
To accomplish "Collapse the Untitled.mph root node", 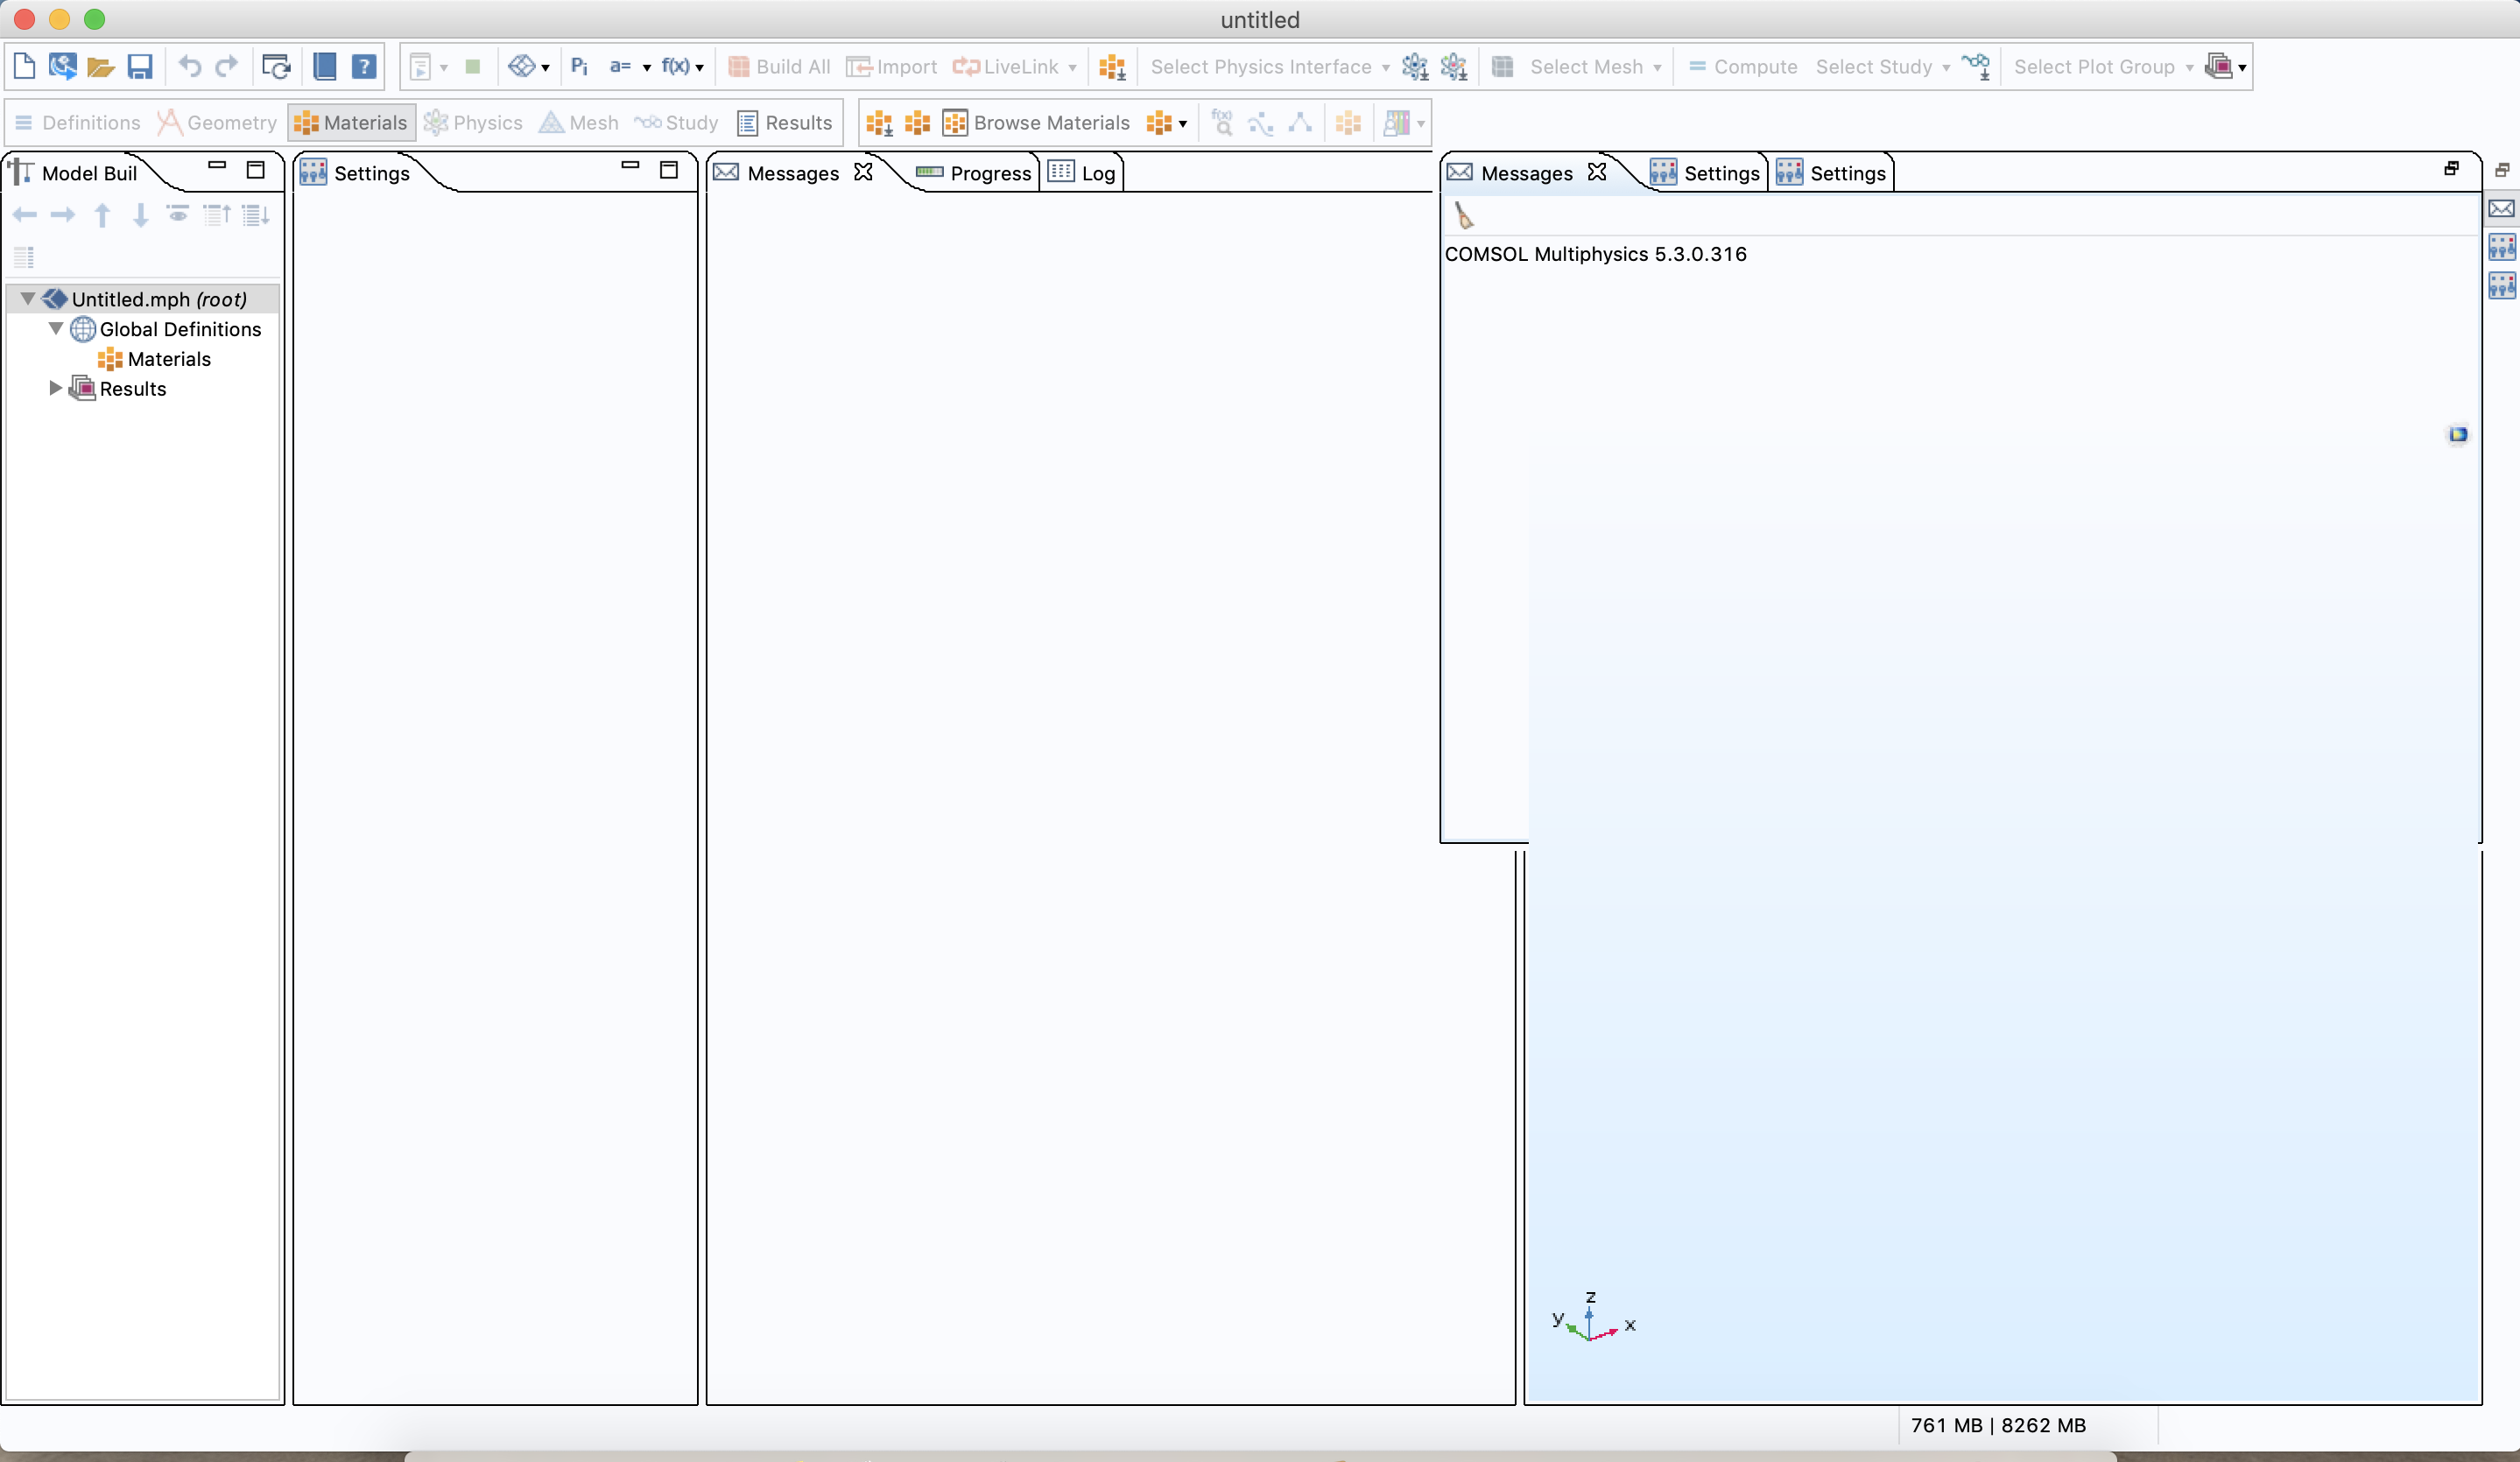I will click(x=28, y=298).
